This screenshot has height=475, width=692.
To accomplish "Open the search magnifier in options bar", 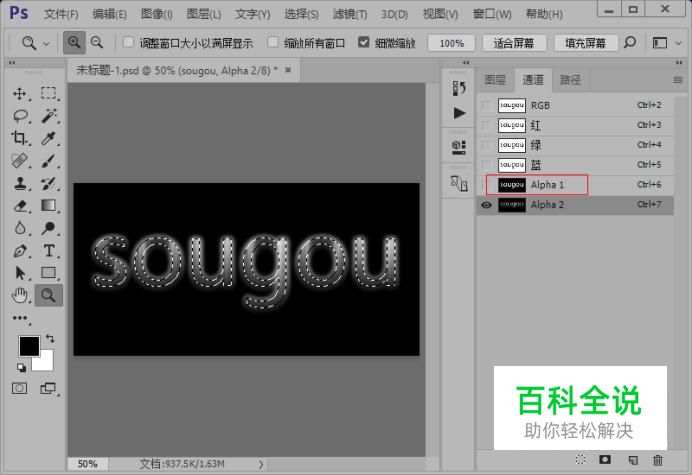I will pyautogui.click(x=630, y=42).
